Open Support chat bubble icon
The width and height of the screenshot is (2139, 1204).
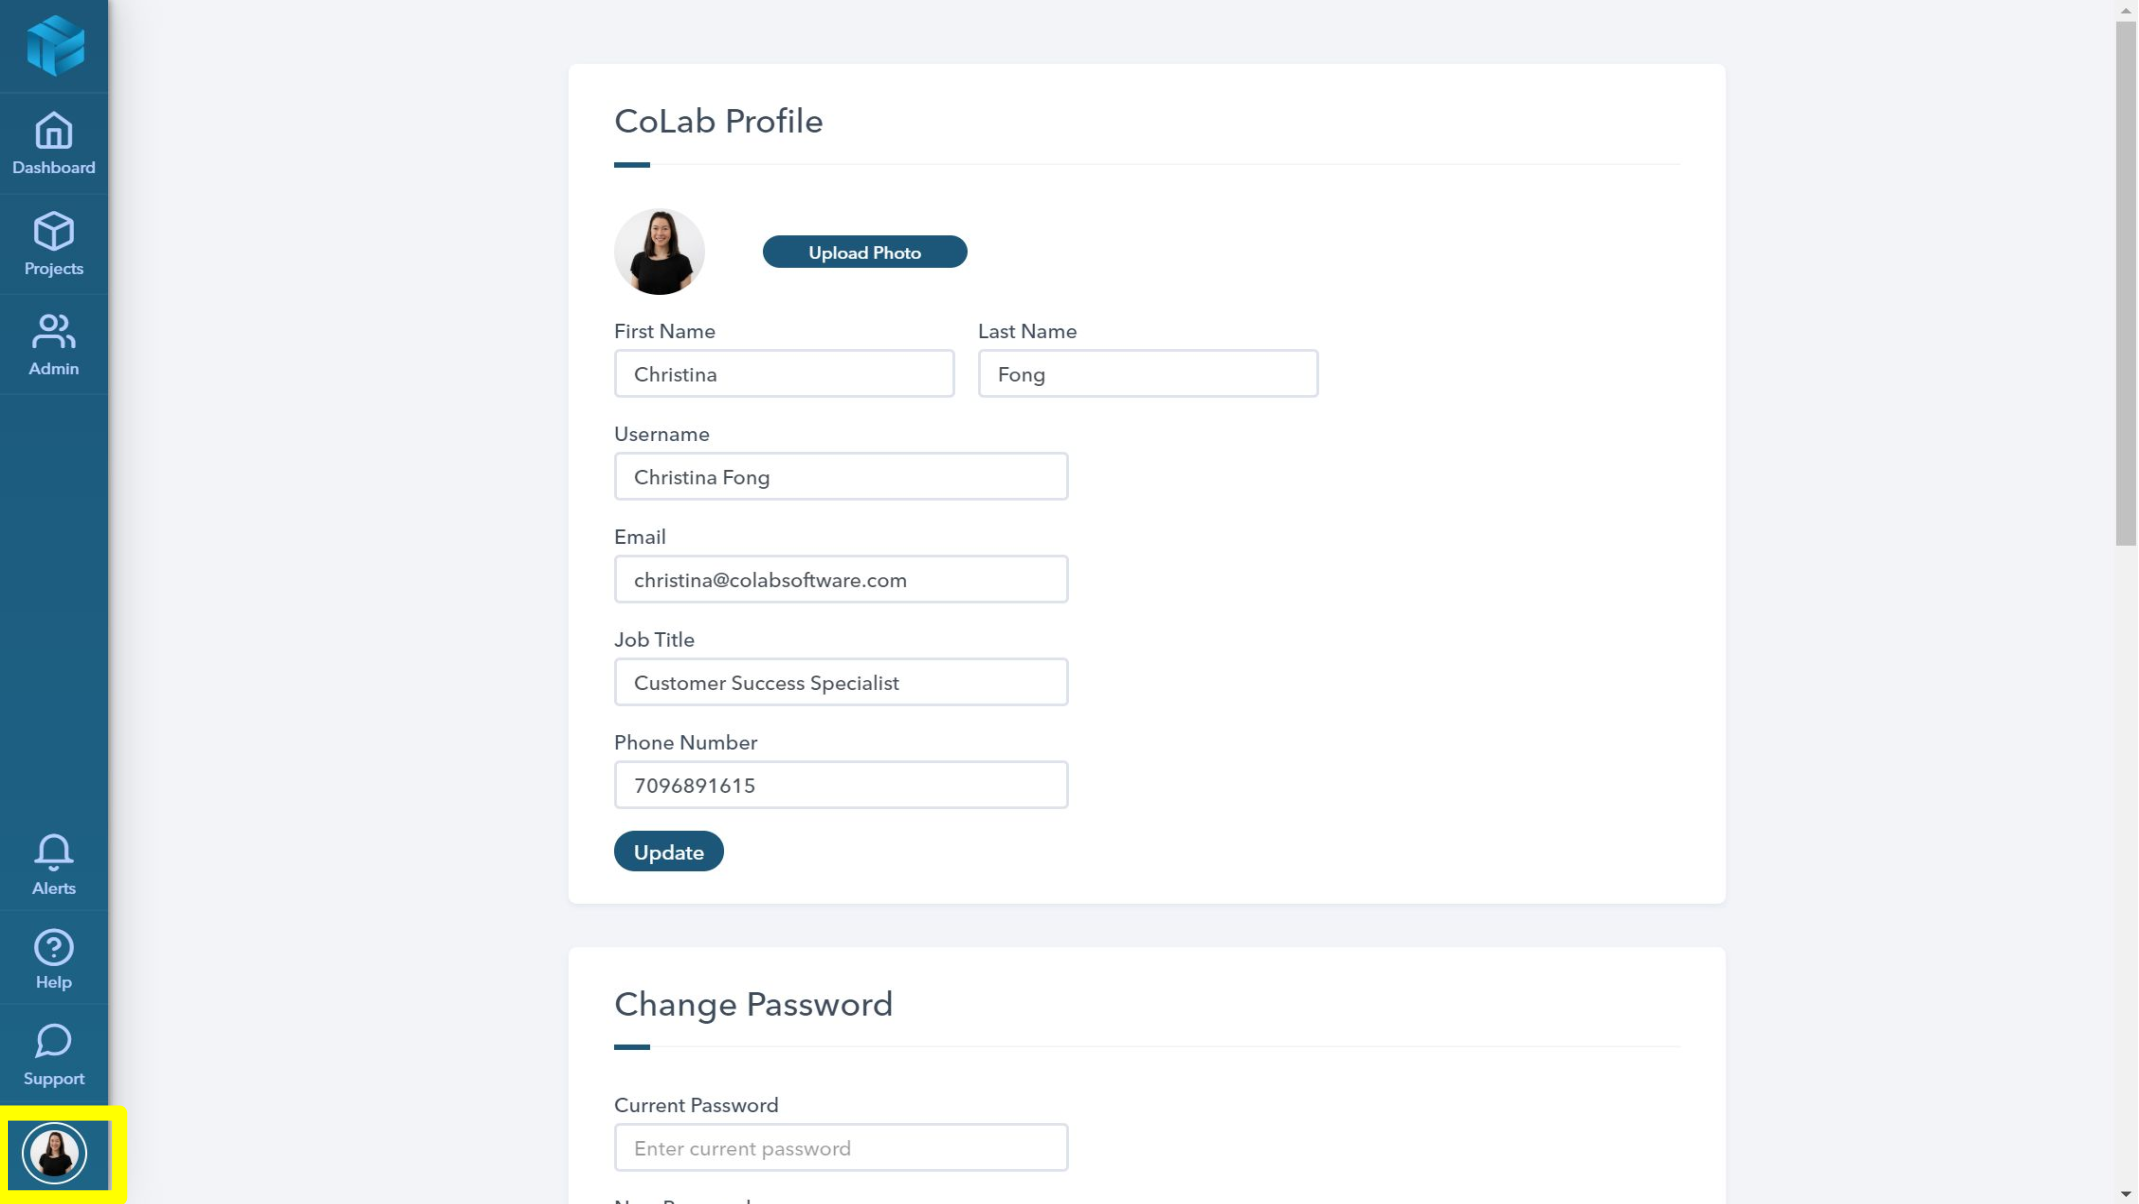pyautogui.click(x=54, y=1054)
